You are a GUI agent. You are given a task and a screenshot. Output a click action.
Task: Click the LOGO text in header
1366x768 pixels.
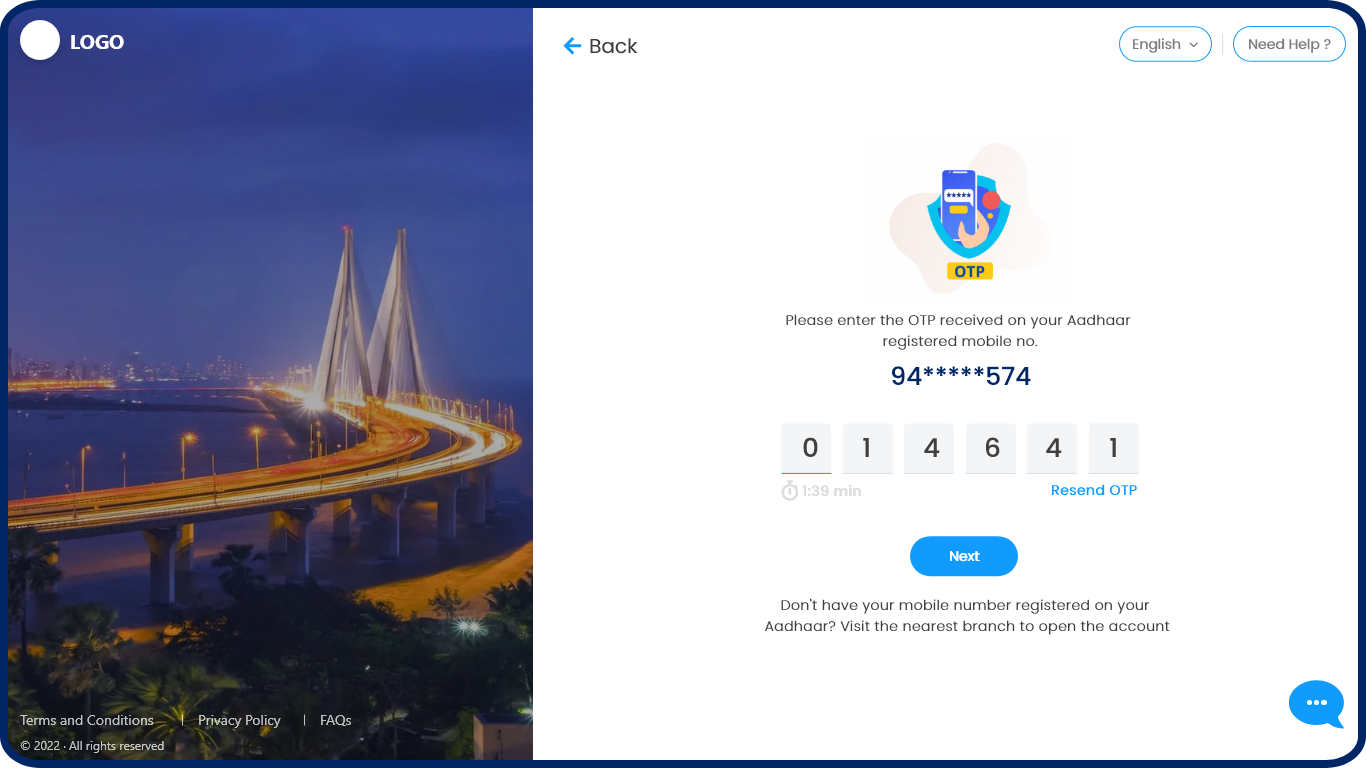[97, 42]
